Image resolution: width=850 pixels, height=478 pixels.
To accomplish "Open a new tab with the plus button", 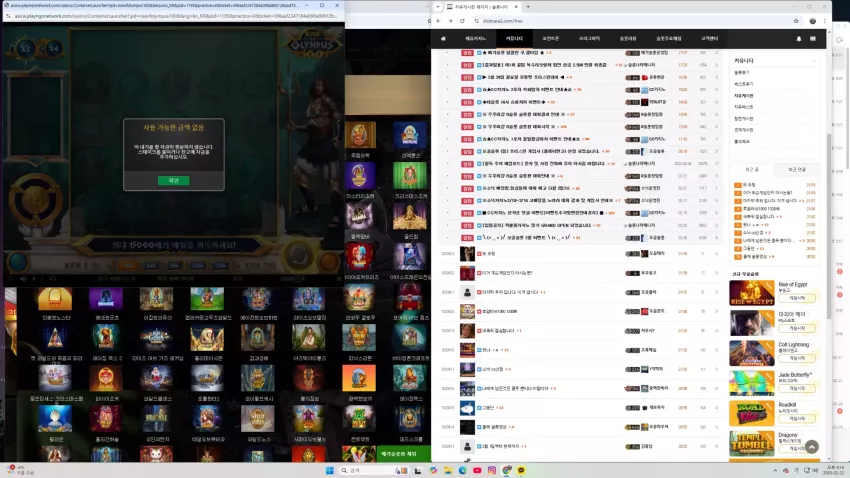I will coord(528,7).
